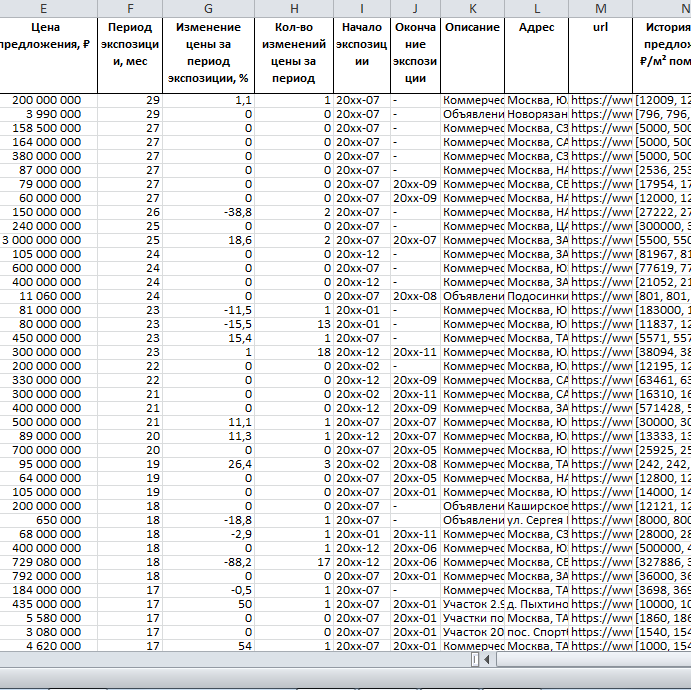This screenshot has height=690, width=691.
Task: Open the url in the 4 620 000 row
Action: click(600, 646)
